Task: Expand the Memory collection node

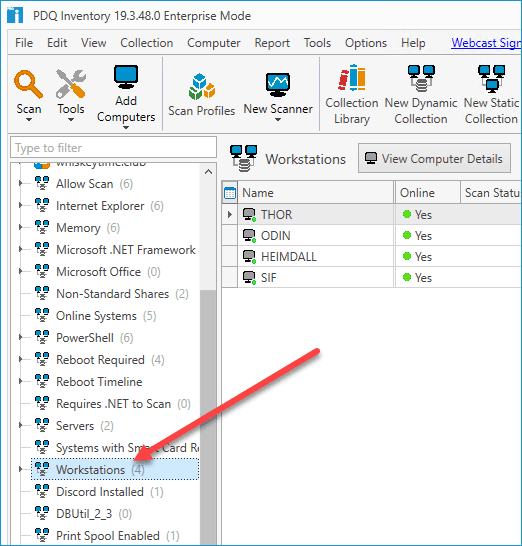Action: pos(20,227)
